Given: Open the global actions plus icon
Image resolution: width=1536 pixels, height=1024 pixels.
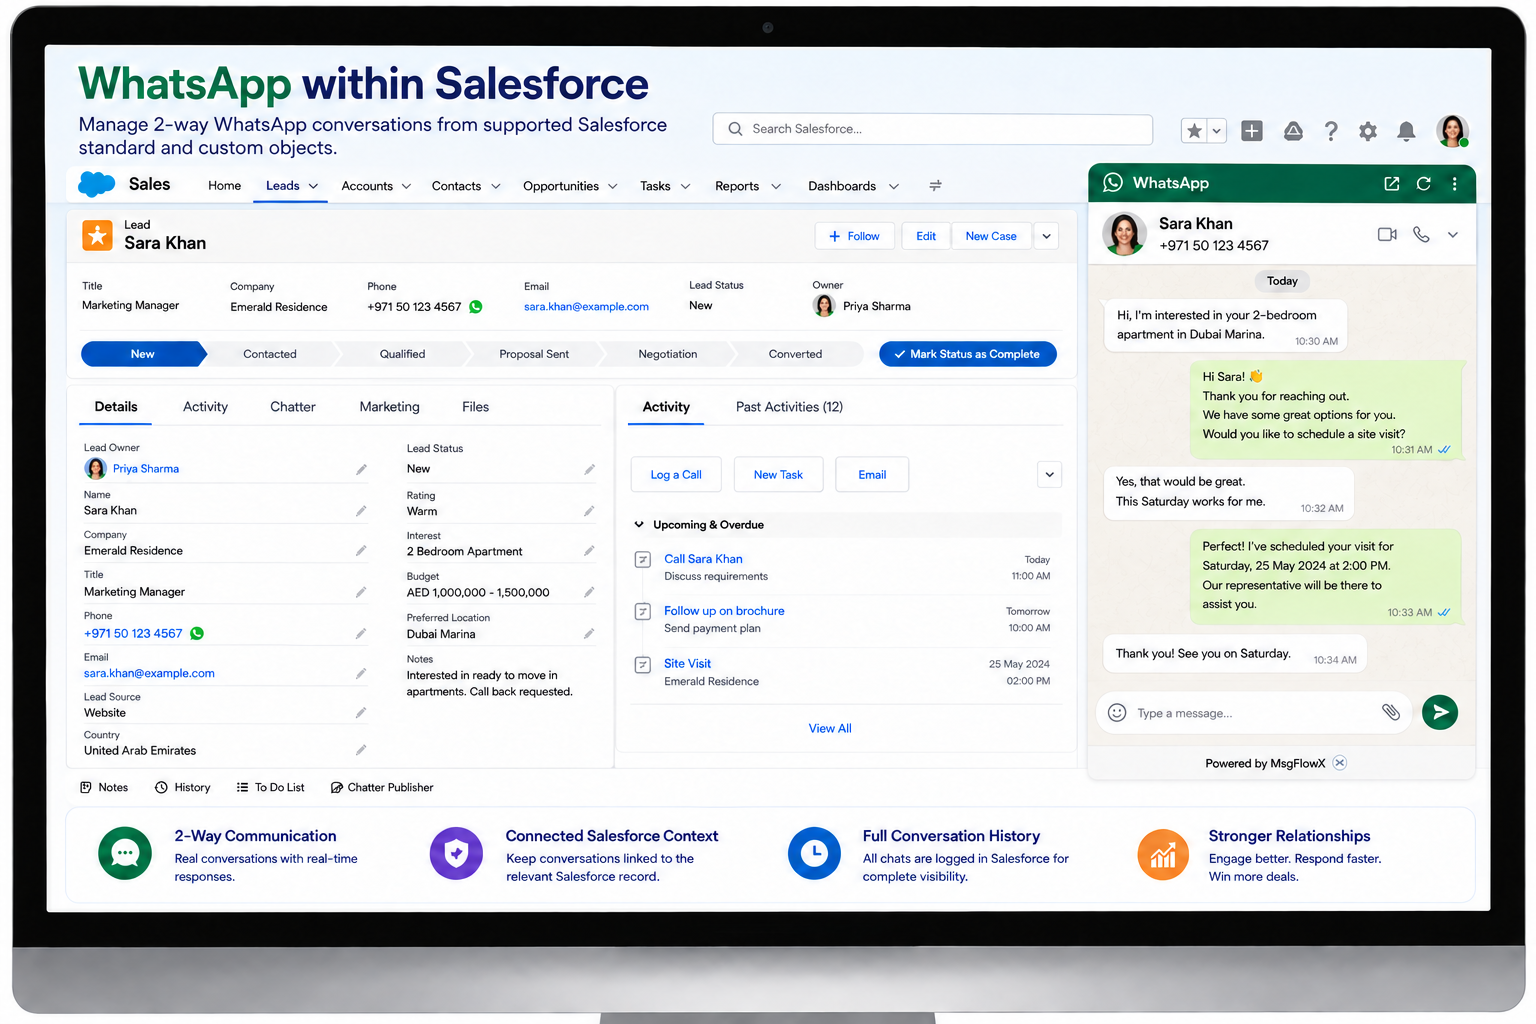Looking at the screenshot, I should click(1252, 131).
